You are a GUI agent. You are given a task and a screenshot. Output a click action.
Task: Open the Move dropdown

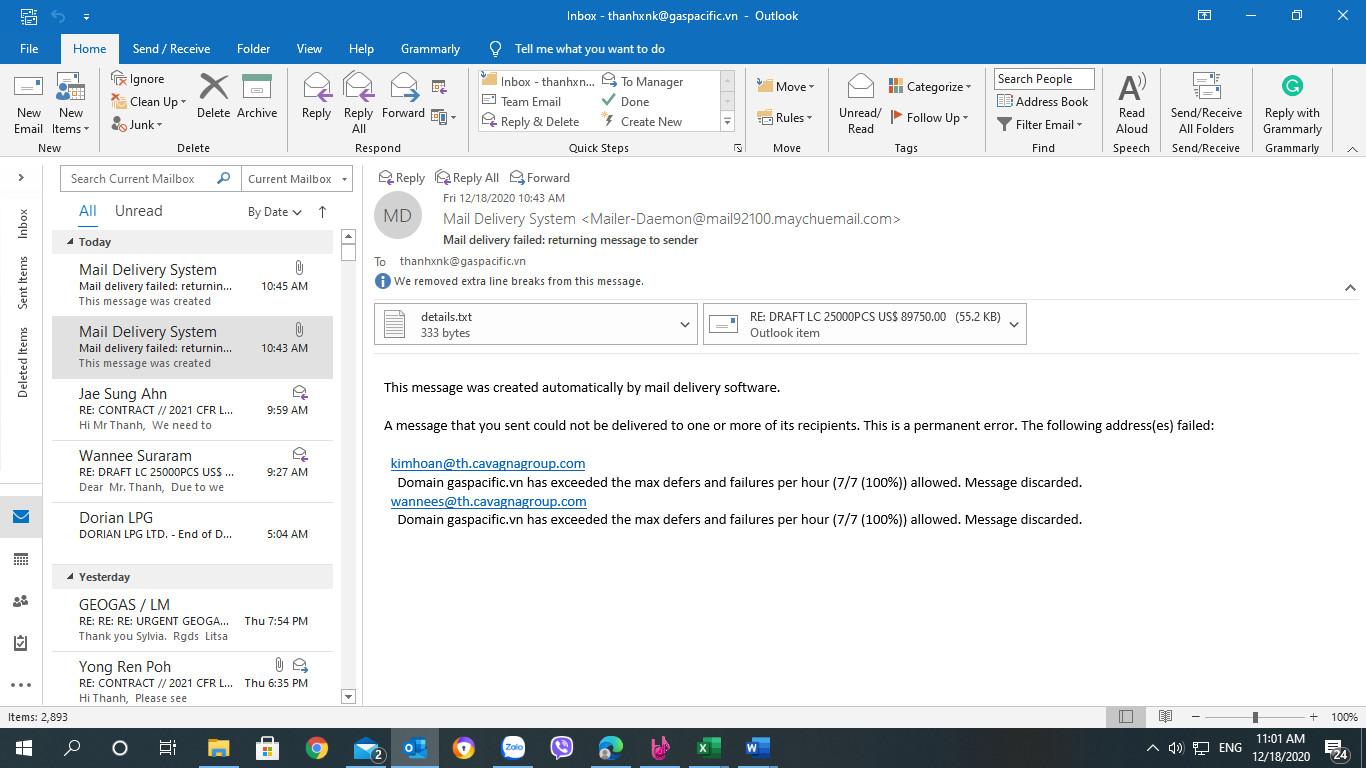[785, 87]
